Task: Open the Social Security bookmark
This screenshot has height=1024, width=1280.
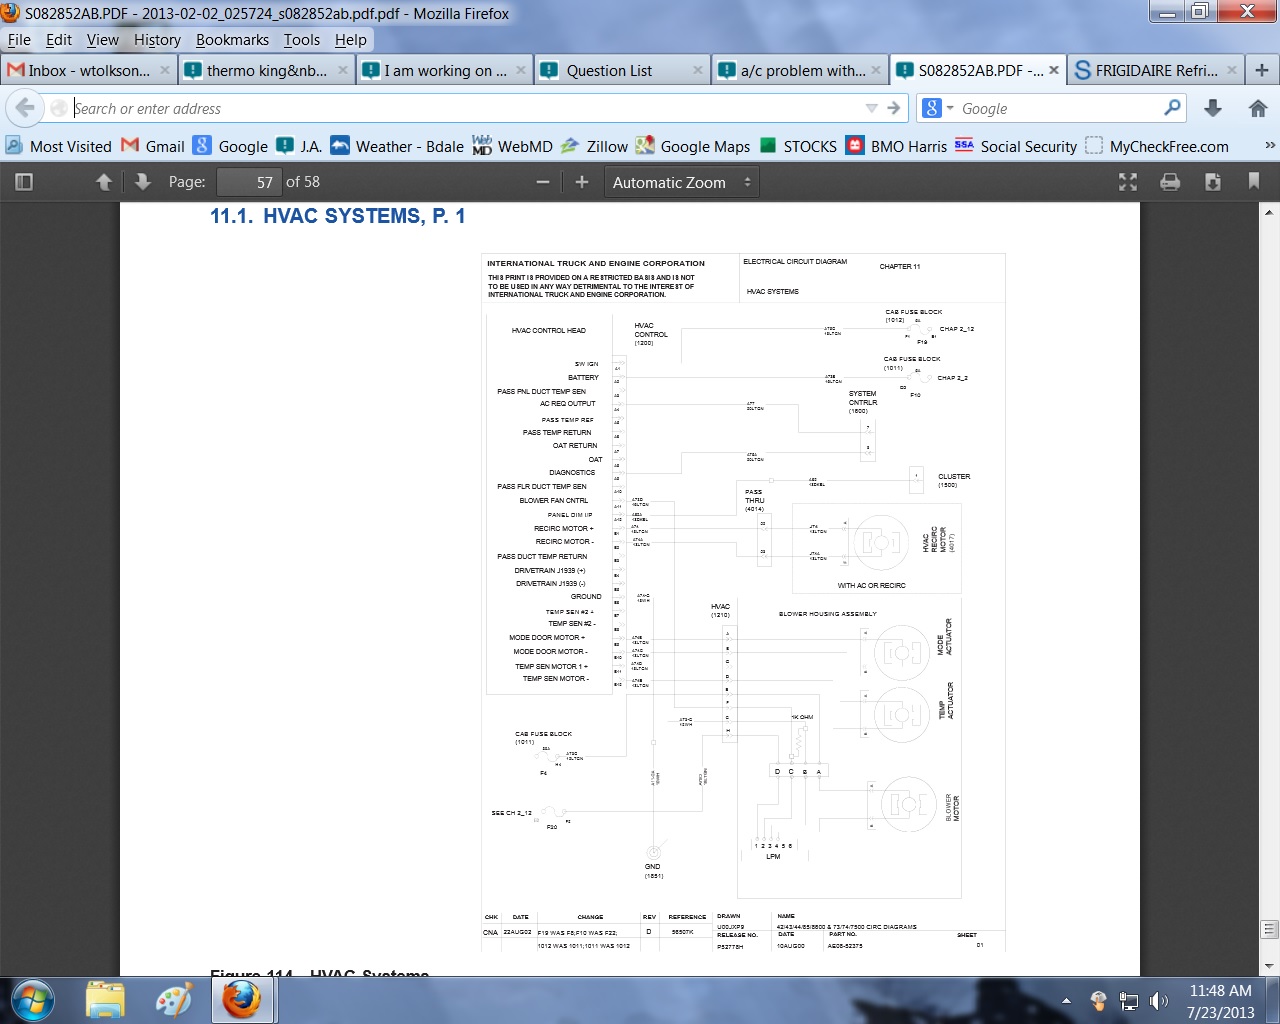Action: tap(1015, 146)
